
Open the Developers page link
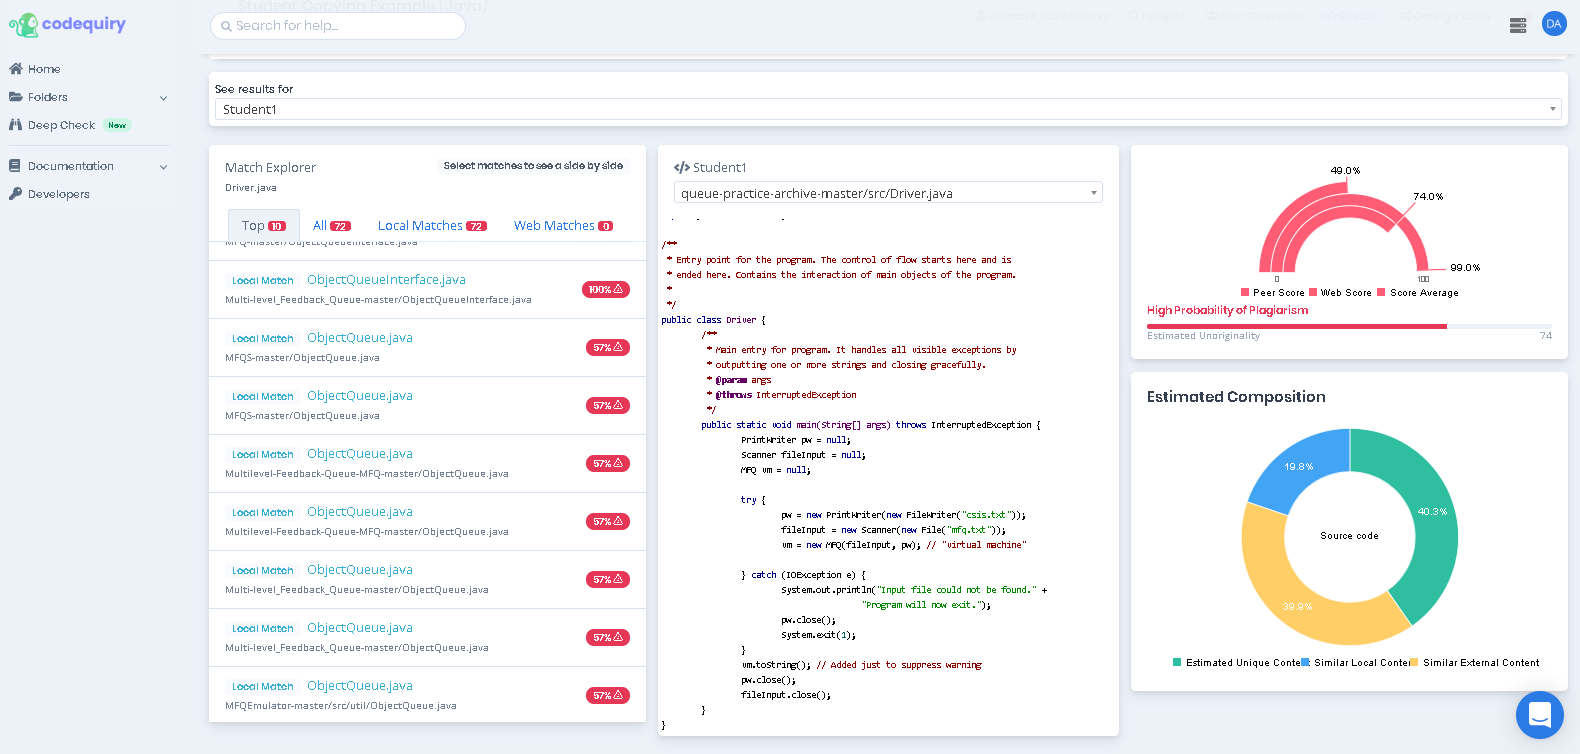tap(59, 194)
